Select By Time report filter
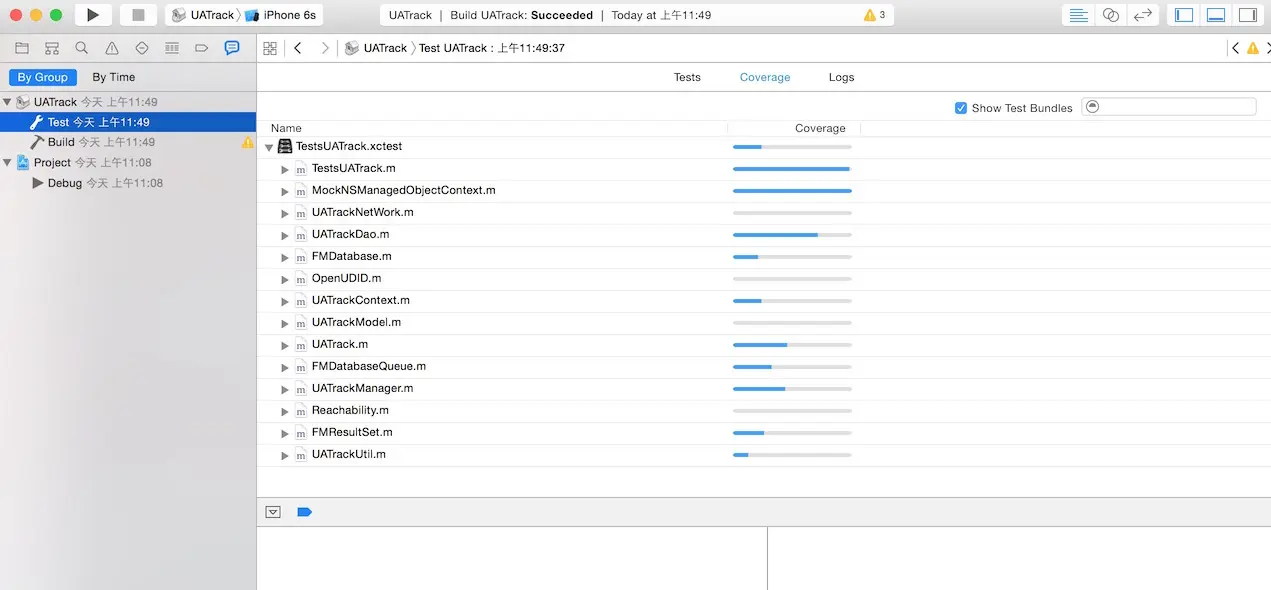This screenshot has width=1271, height=590. (114, 77)
